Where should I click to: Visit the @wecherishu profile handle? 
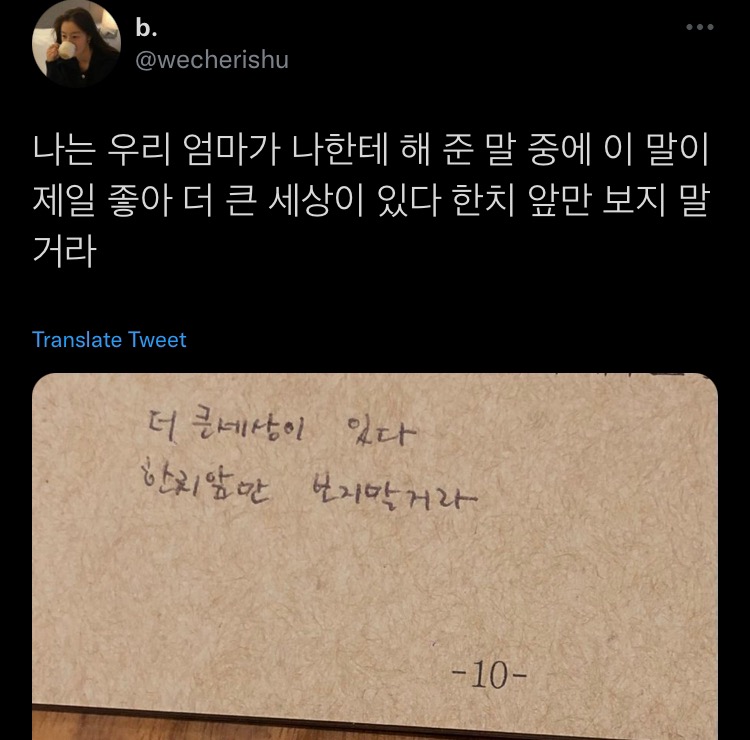[x=212, y=60]
